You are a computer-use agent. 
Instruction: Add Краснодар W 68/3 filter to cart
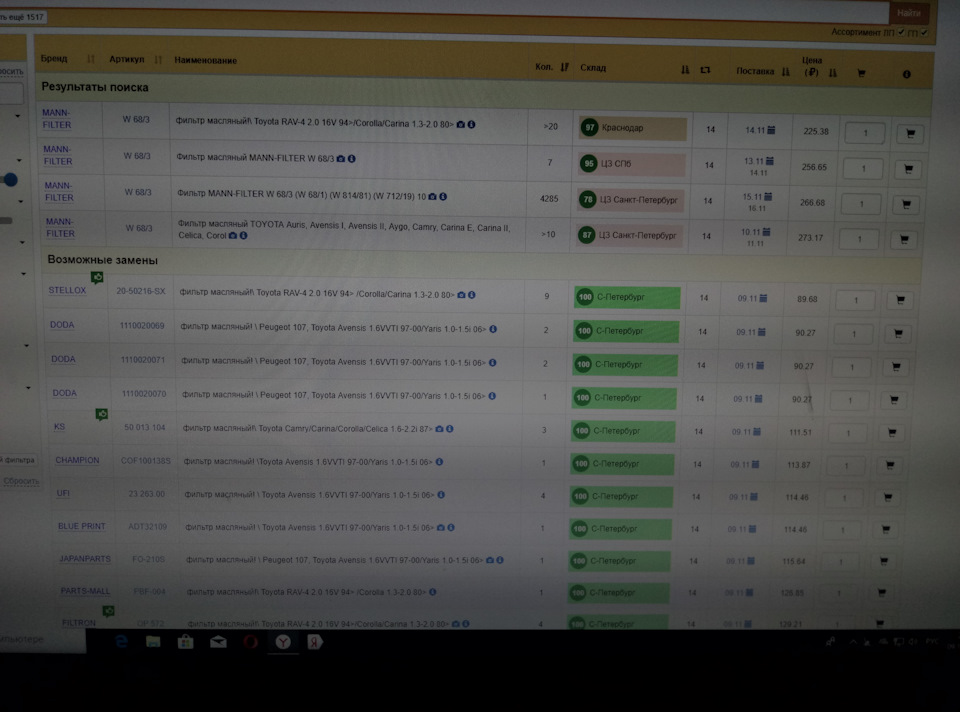tap(910, 133)
